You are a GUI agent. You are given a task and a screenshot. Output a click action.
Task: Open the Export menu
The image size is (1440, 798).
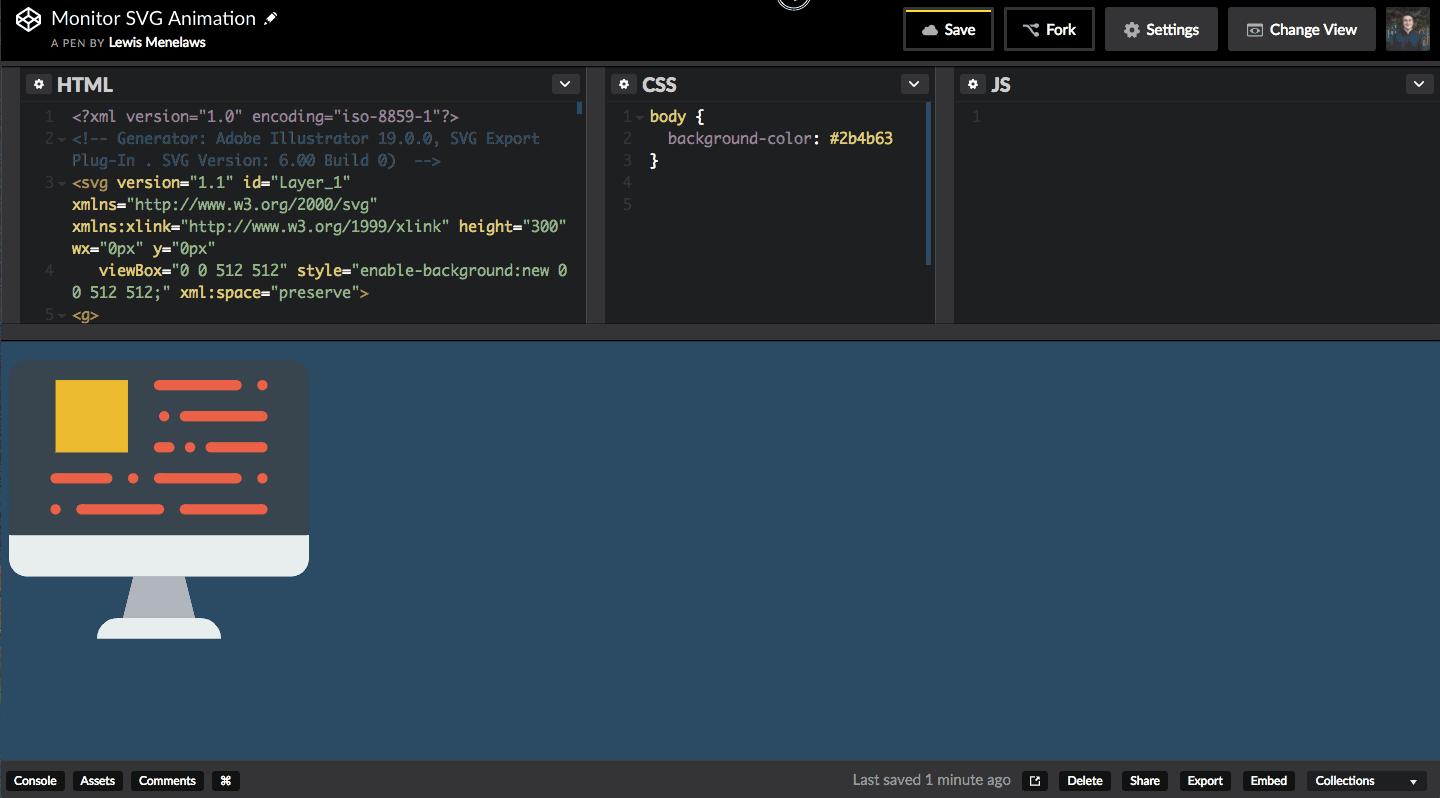tap(1204, 781)
